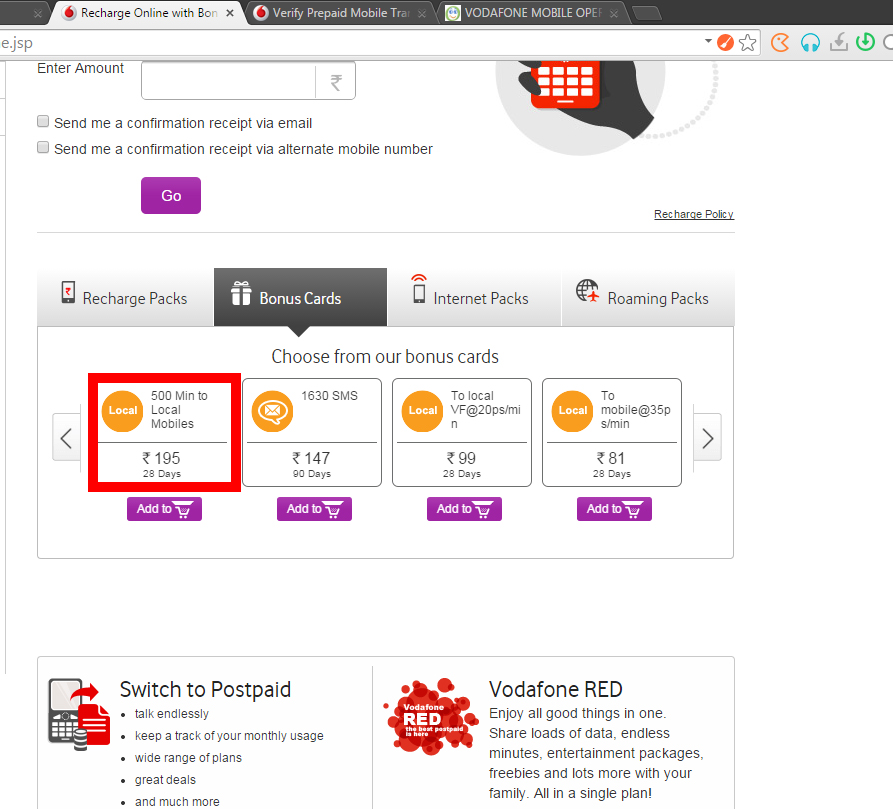Check receipt via alternate mobile number
Image resolution: width=893 pixels, height=809 pixels.
[43, 148]
